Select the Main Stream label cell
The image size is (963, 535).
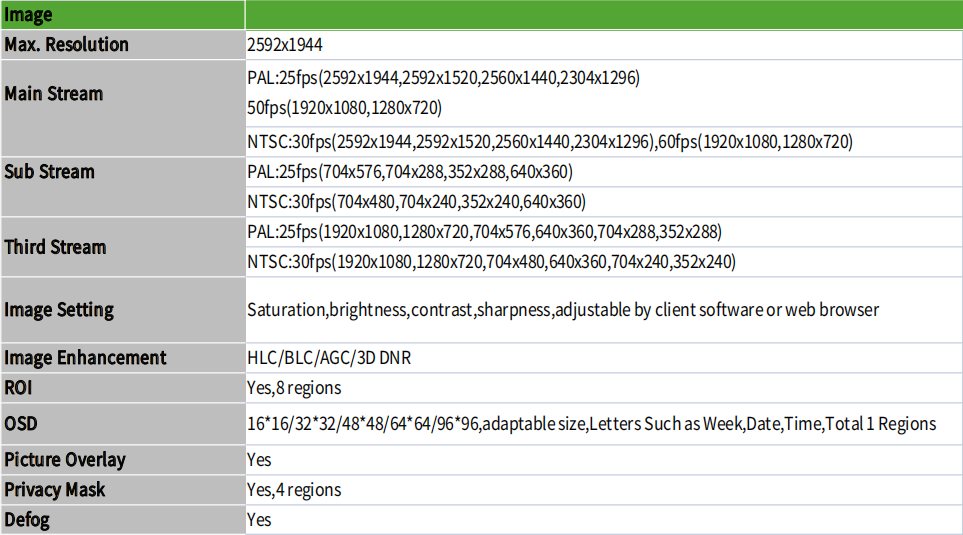coord(123,108)
